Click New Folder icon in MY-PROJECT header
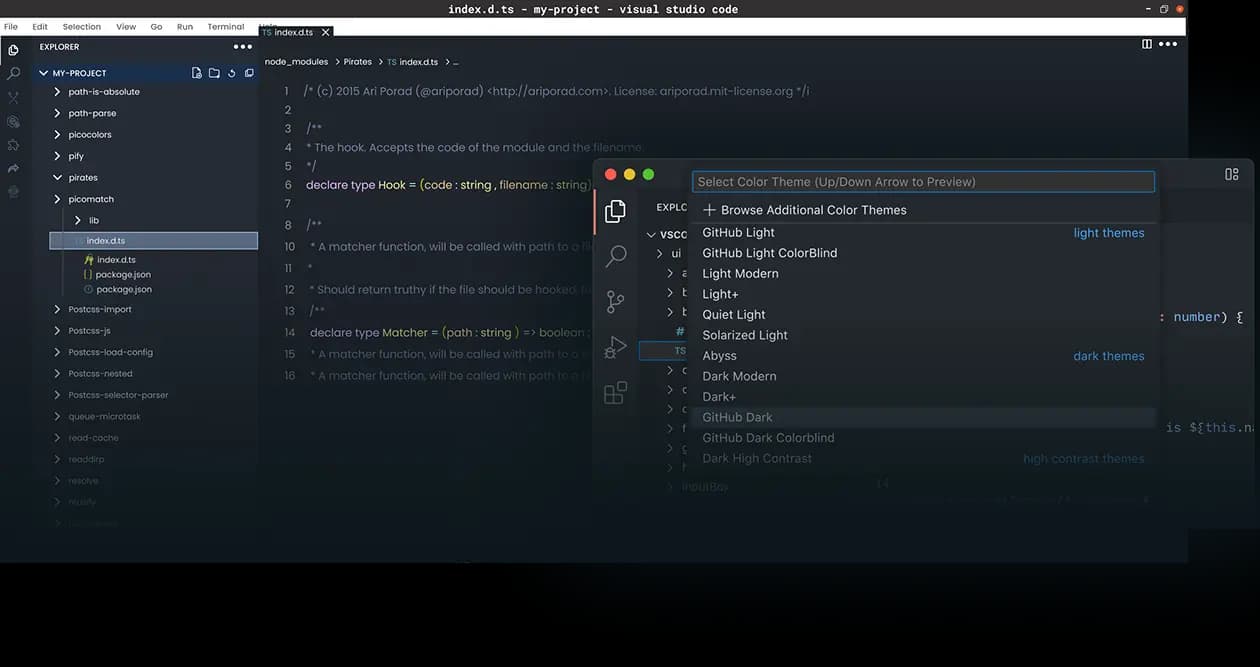 (x=214, y=73)
